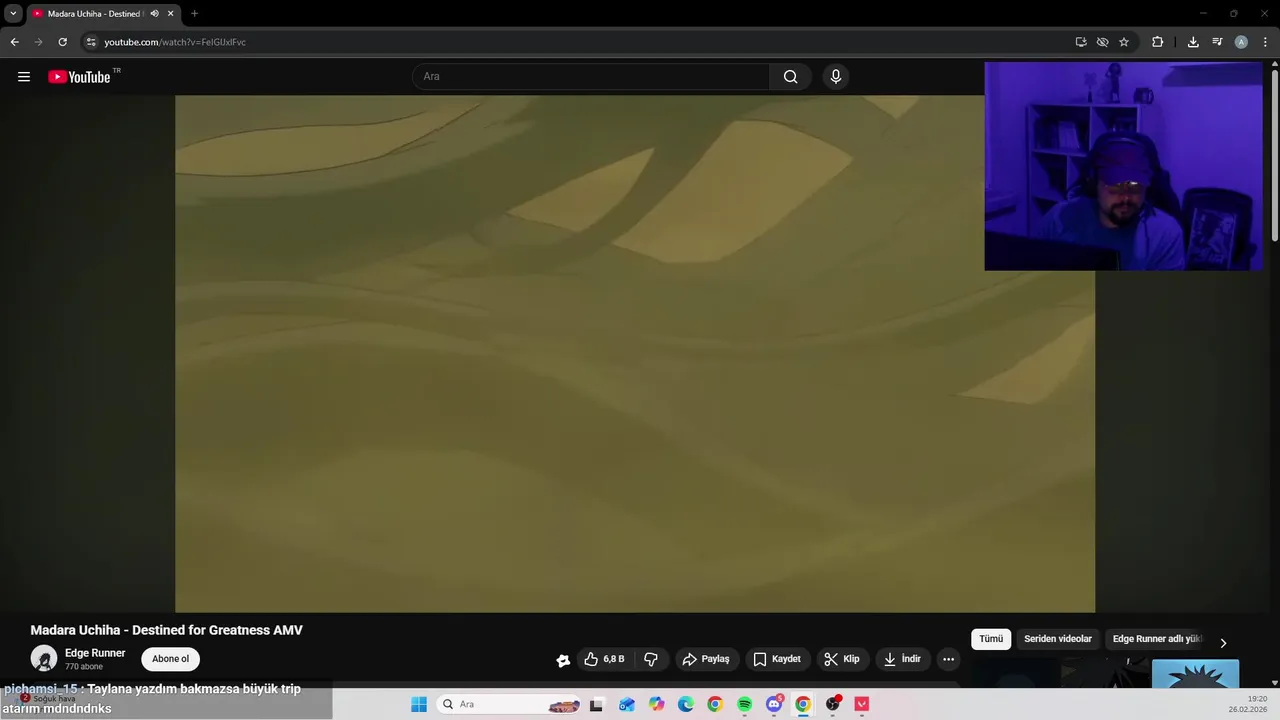
Task: Dislike the video with thumbs down
Action: (651, 659)
